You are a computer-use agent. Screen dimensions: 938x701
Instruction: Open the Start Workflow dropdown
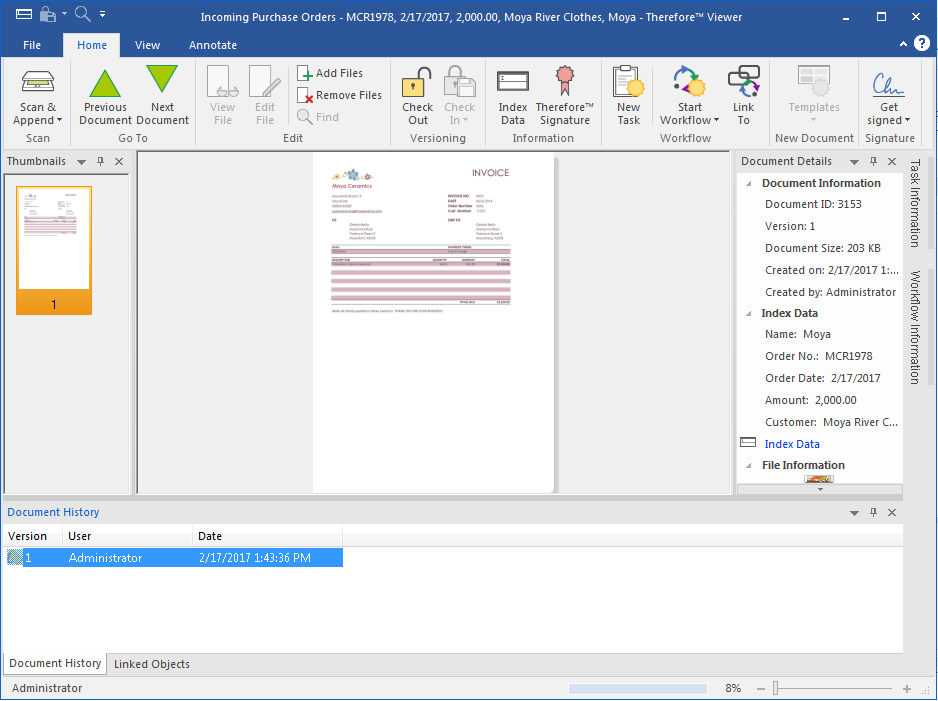pyautogui.click(x=689, y=120)
